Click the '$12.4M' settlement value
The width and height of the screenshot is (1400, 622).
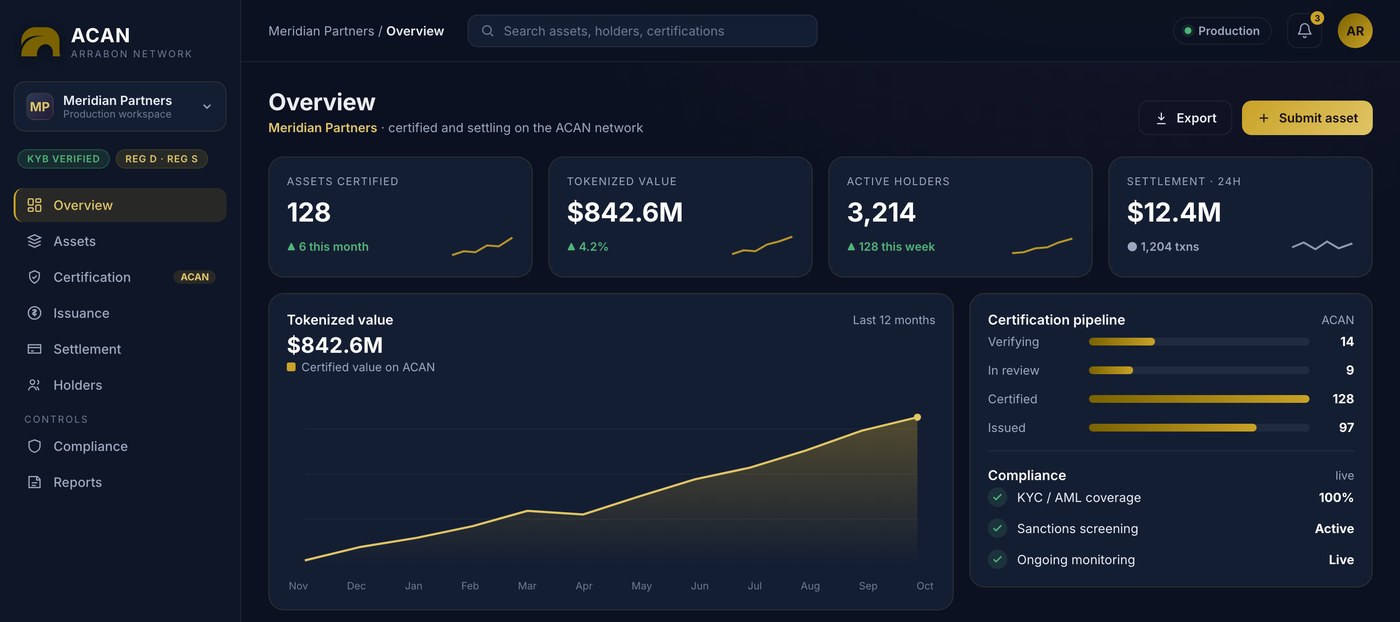(x=1174, y=212)
